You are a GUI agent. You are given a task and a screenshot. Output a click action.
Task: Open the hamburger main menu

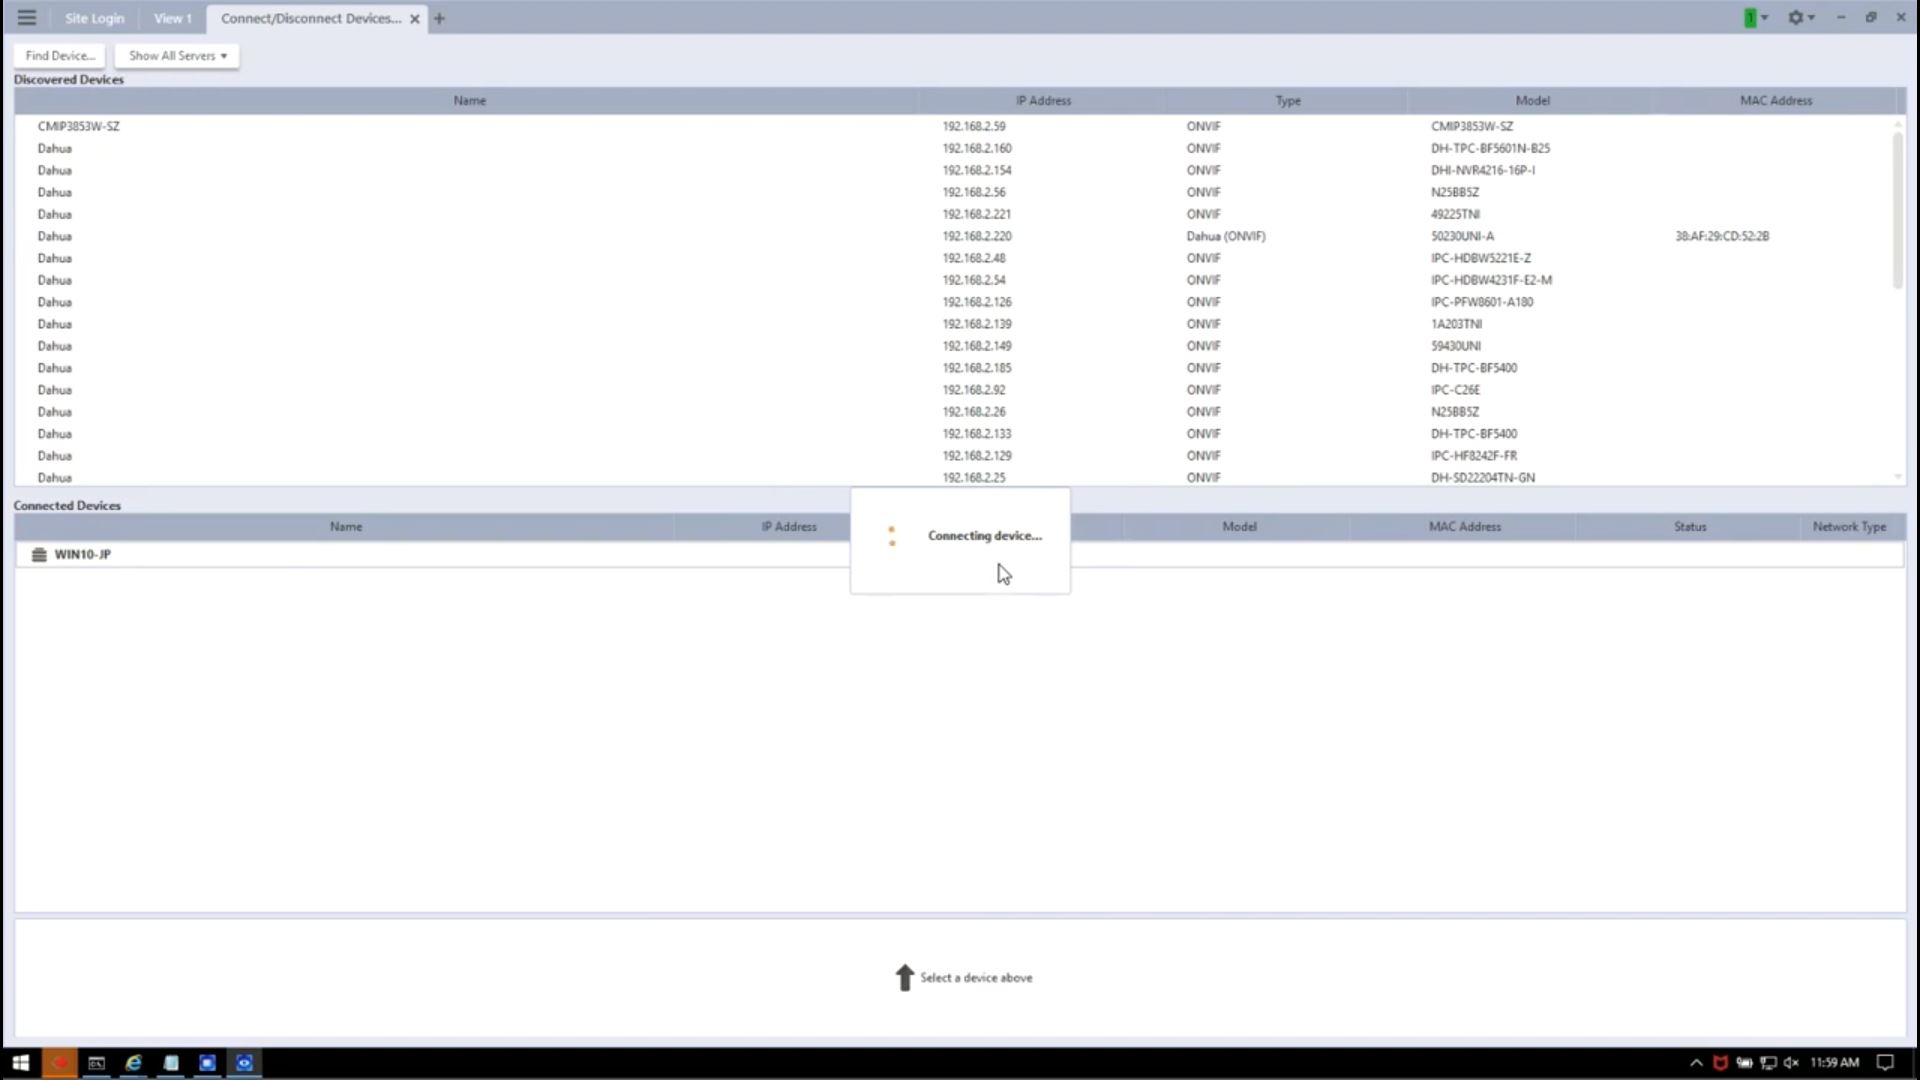[x=27, y=18]
